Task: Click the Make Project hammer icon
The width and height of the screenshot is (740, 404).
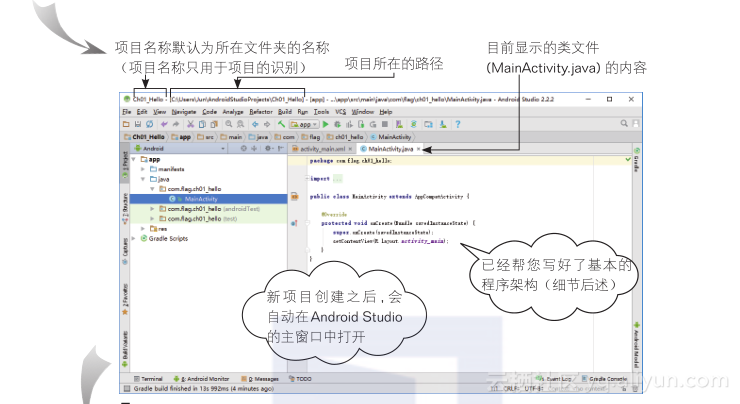Action: [281, 124]
